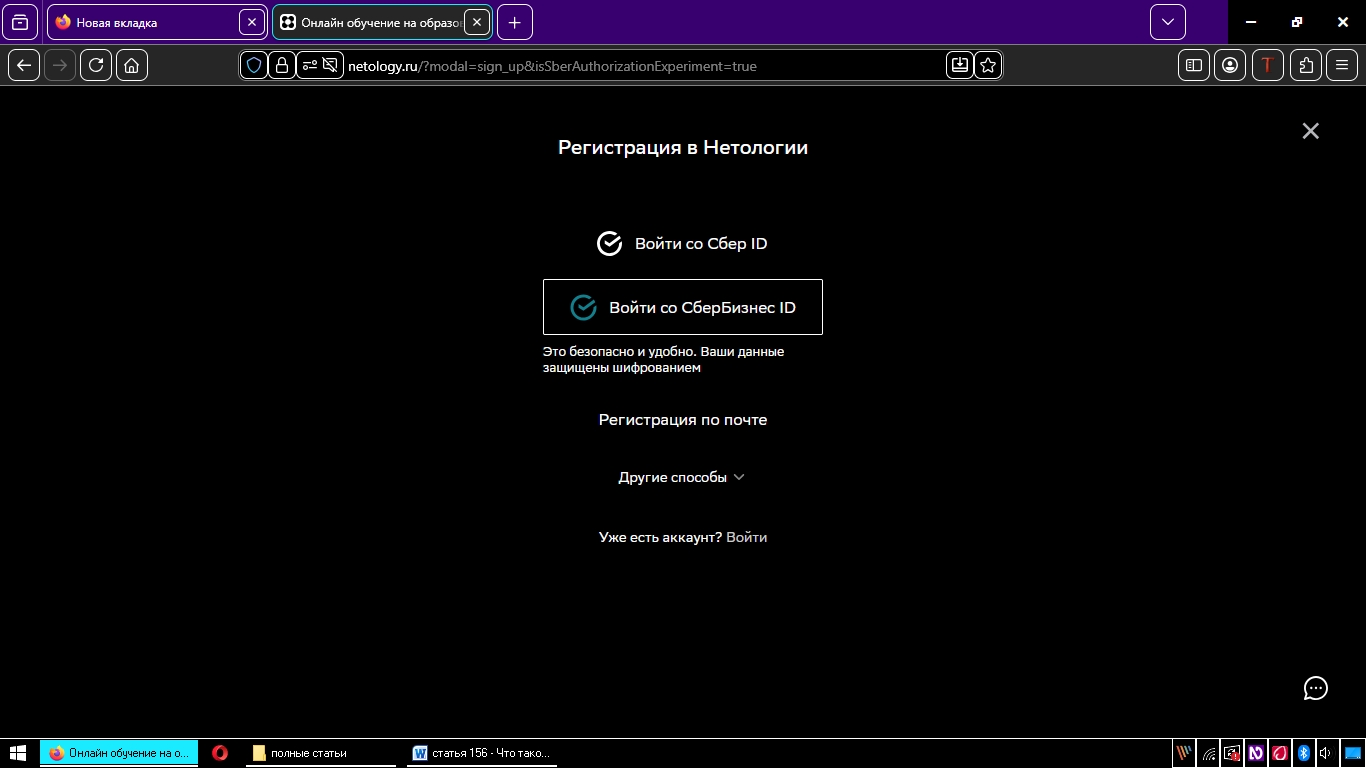The width and height of the screenshot is (1366, 768).
Task: Choose Регистрация по почте
Action: tap(682, 420)
